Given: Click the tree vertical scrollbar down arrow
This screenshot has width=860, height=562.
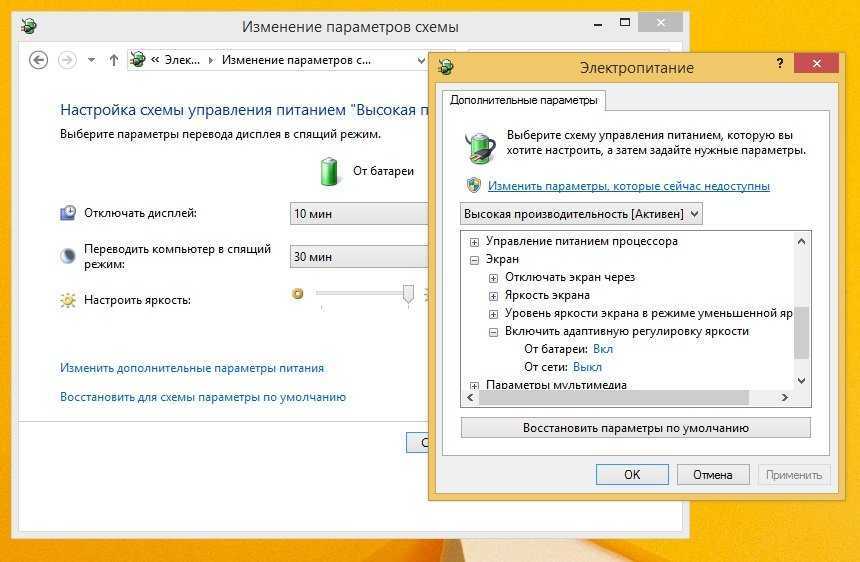Looking at the screenshot, I should click(801, 381).
